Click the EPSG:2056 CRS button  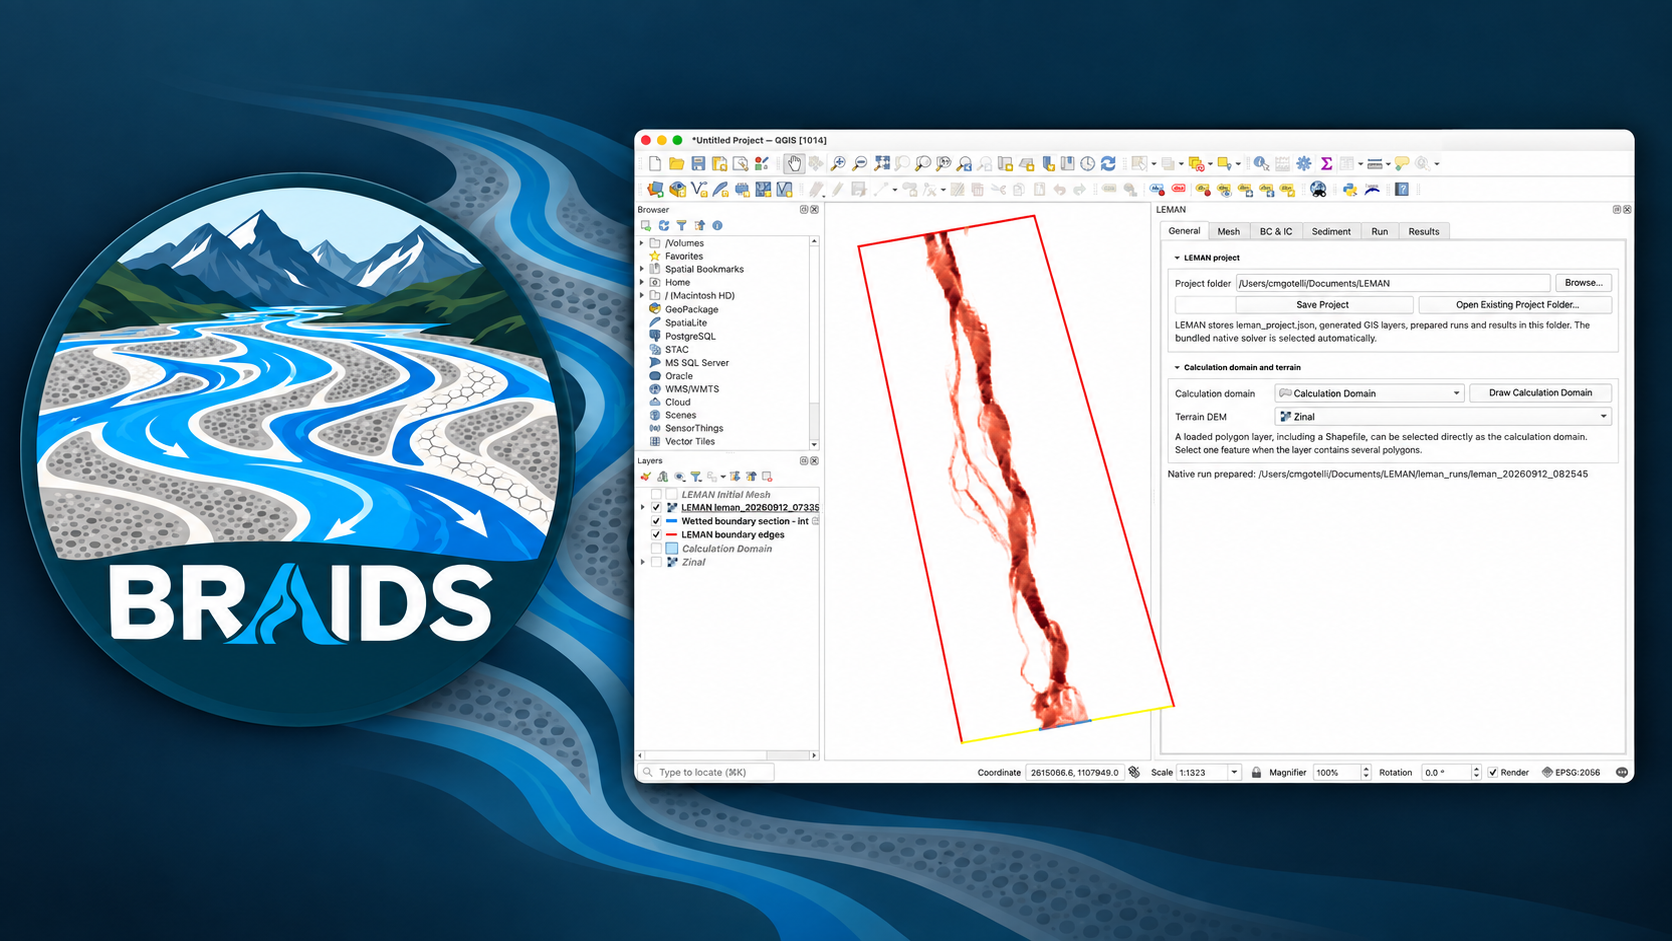coord(1571,772)
